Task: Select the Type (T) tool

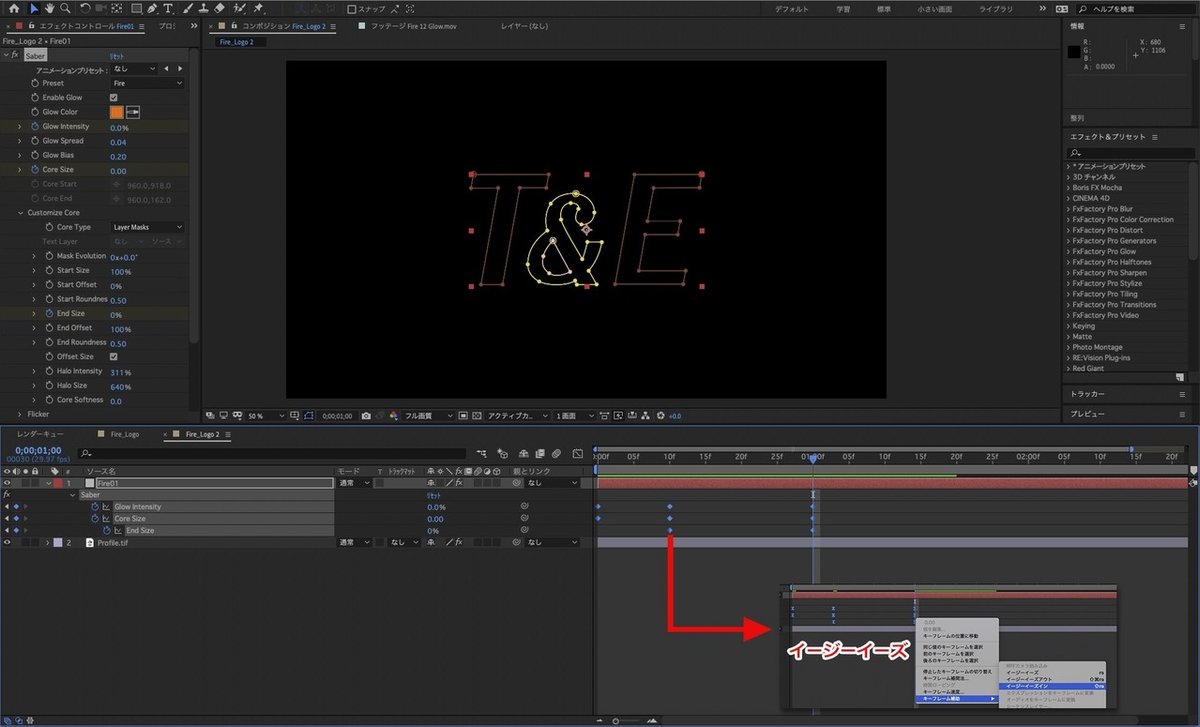Action: (168, 8)
